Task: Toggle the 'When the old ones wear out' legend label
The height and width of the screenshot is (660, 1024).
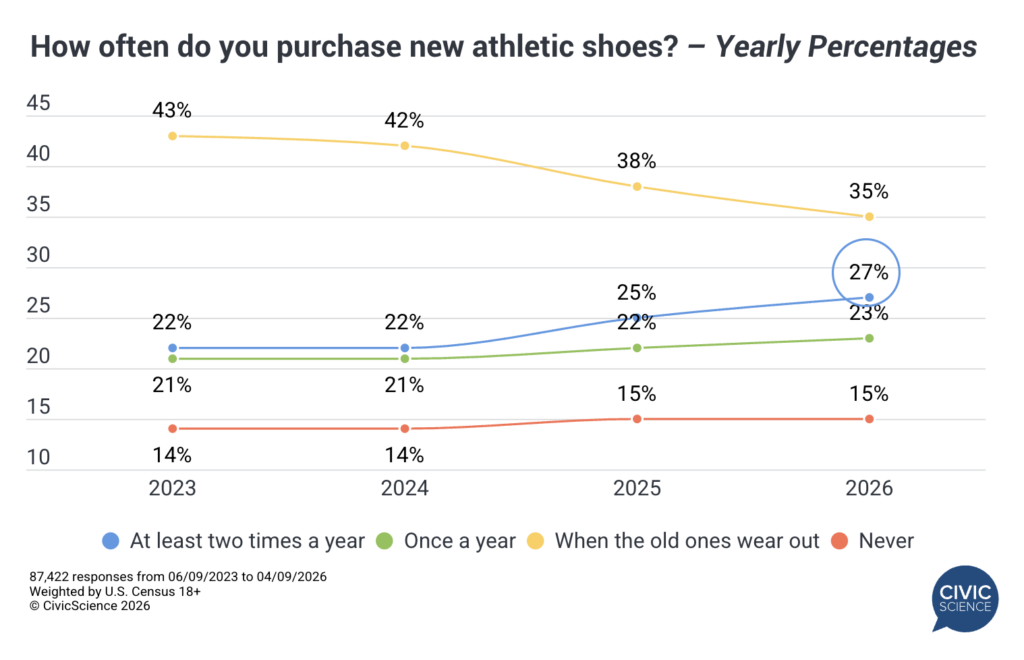Action: (686, 541)
